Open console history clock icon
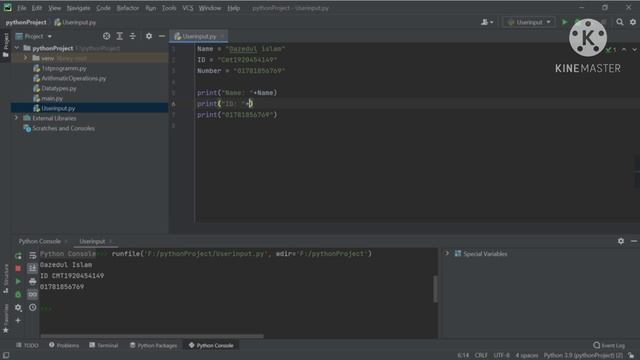Screen dimensions: 640x360 (x=33, y=307)
